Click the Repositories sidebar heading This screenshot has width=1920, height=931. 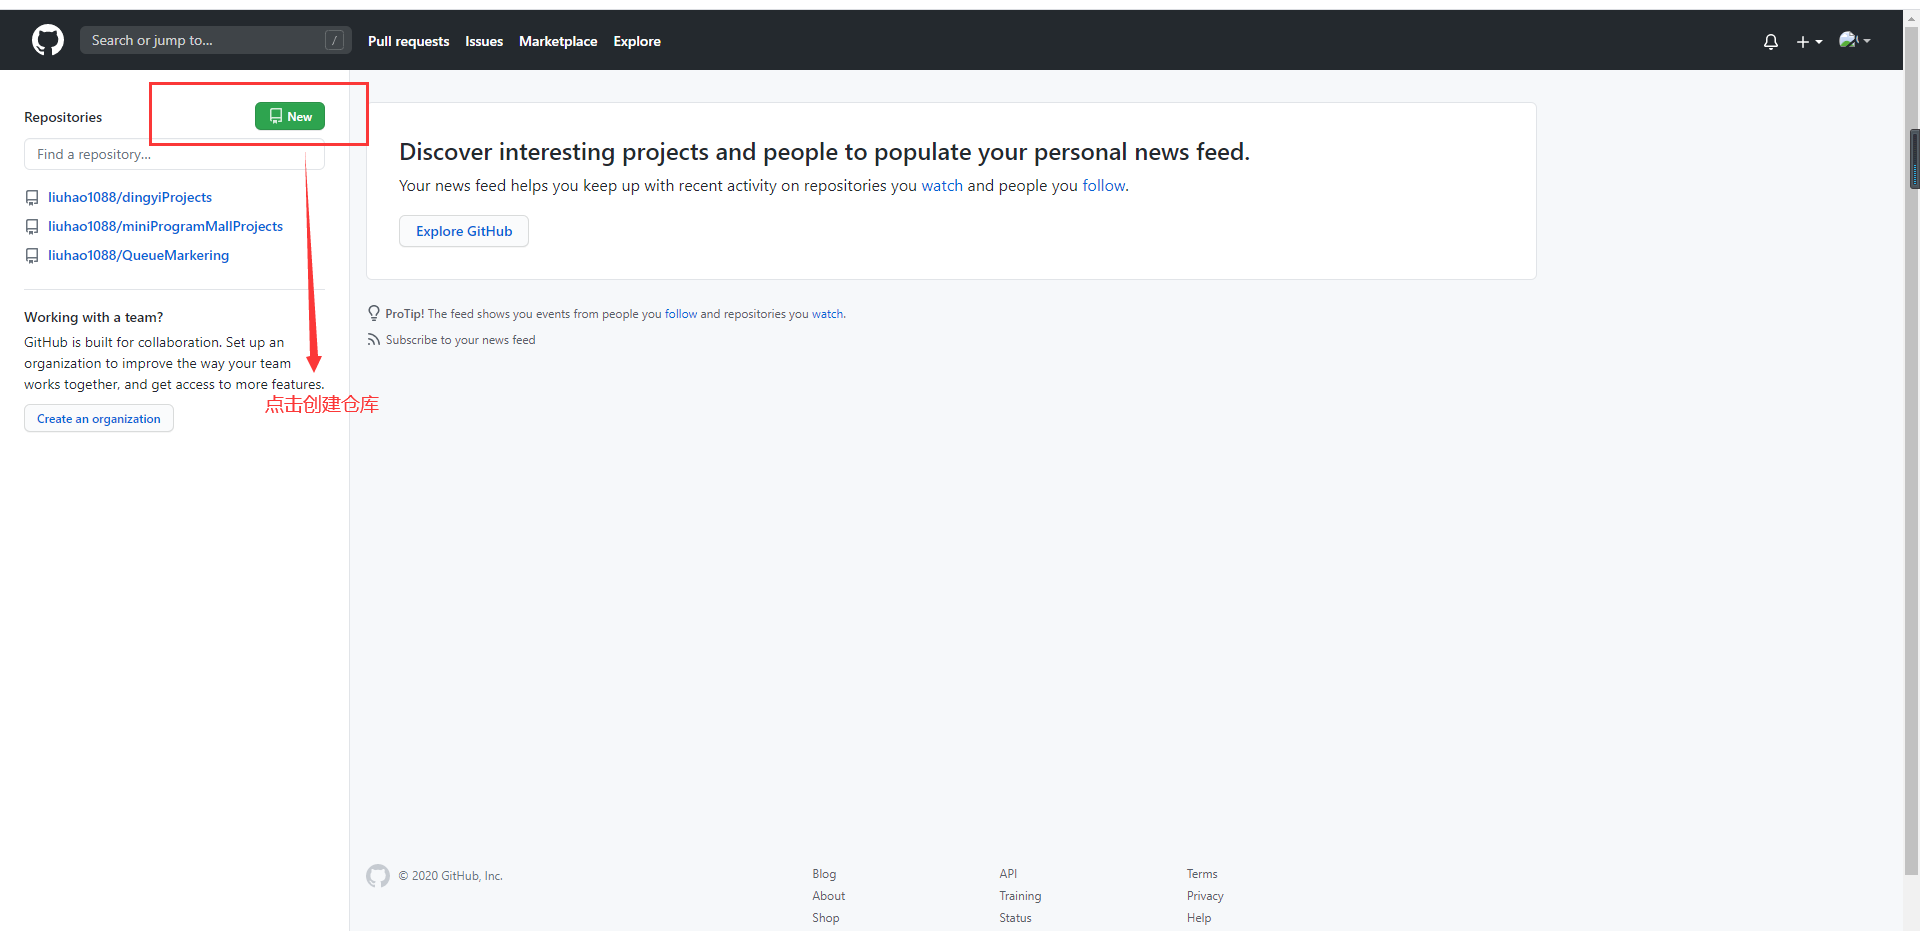(63, 117)
